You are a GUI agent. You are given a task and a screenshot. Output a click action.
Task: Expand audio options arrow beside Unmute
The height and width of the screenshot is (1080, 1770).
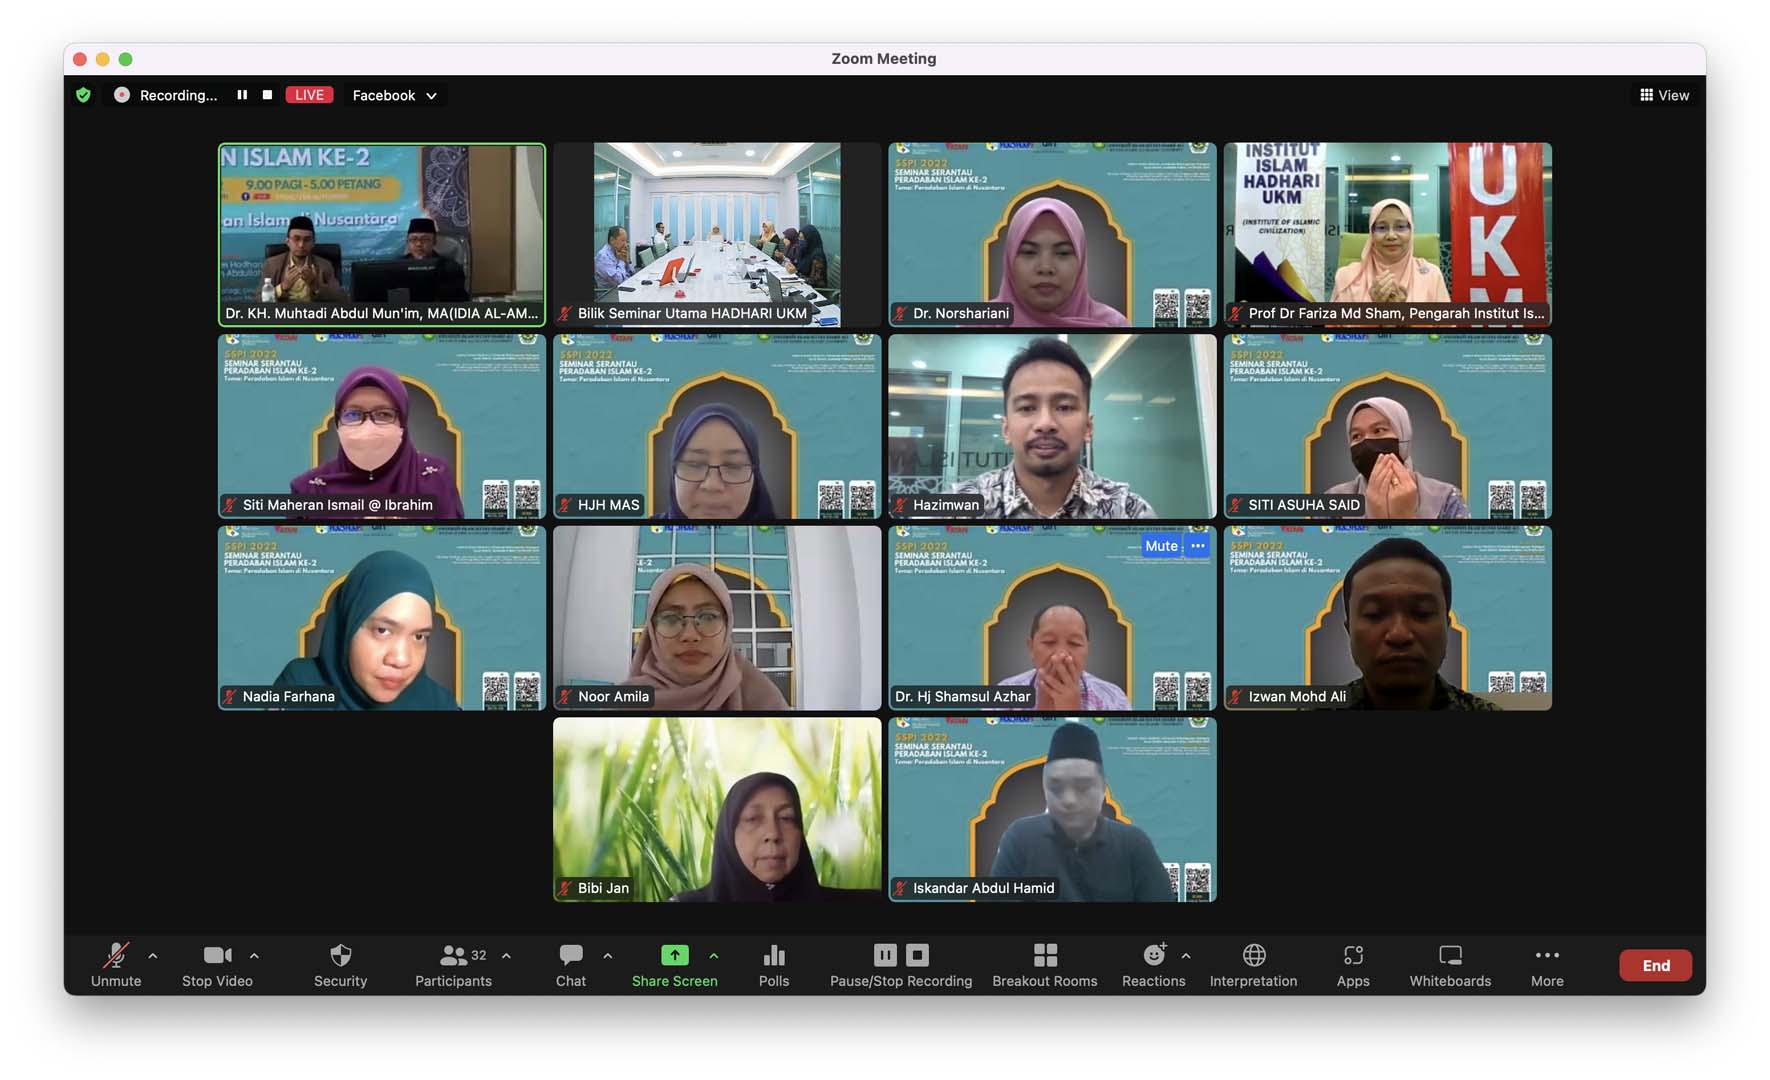[x=153, y=956]
